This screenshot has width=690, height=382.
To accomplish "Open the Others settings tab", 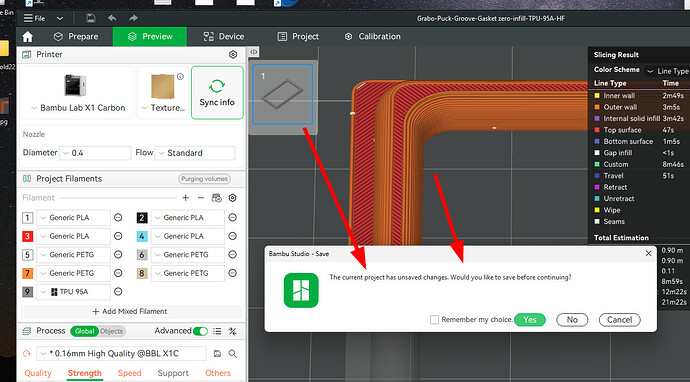I will click(218, 373).
